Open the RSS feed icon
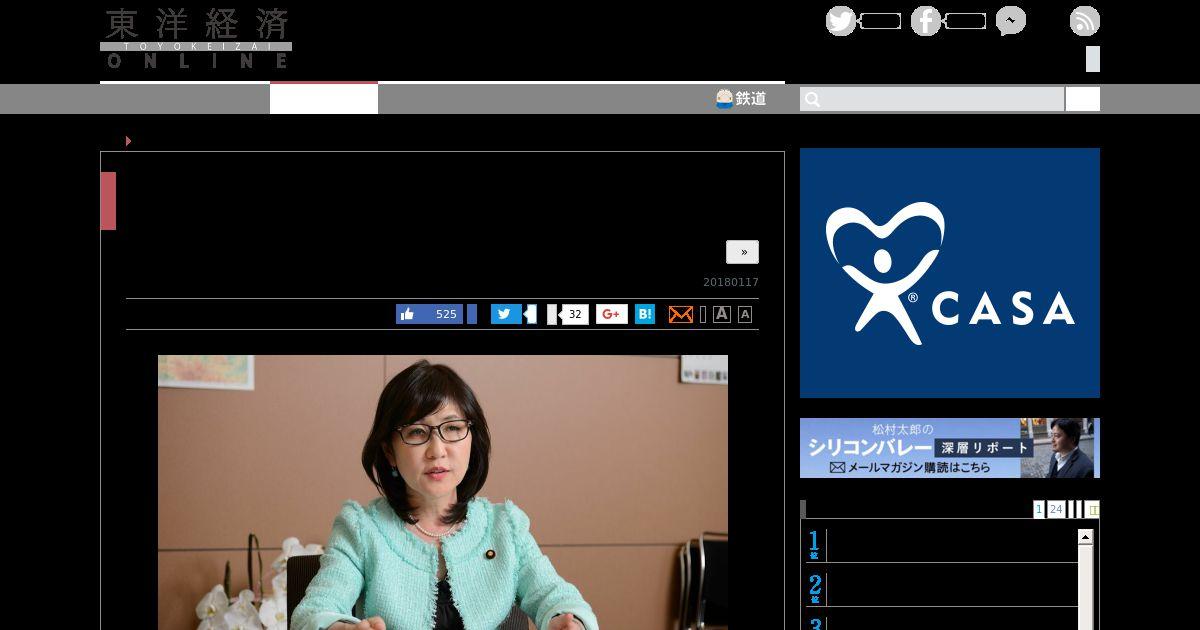1200x630 pixels. pos(1085,21)
